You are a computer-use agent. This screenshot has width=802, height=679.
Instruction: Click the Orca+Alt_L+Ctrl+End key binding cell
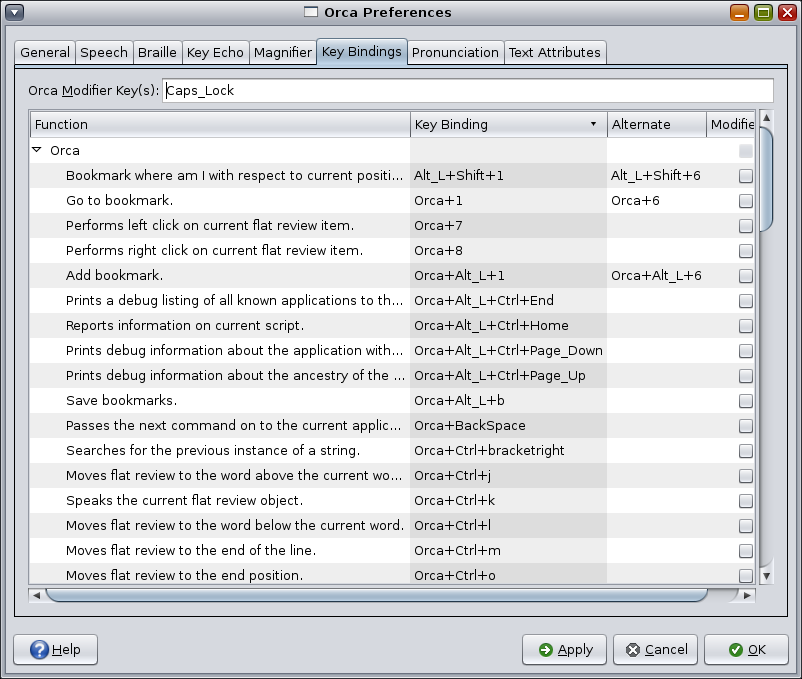[x=508, y=301]
